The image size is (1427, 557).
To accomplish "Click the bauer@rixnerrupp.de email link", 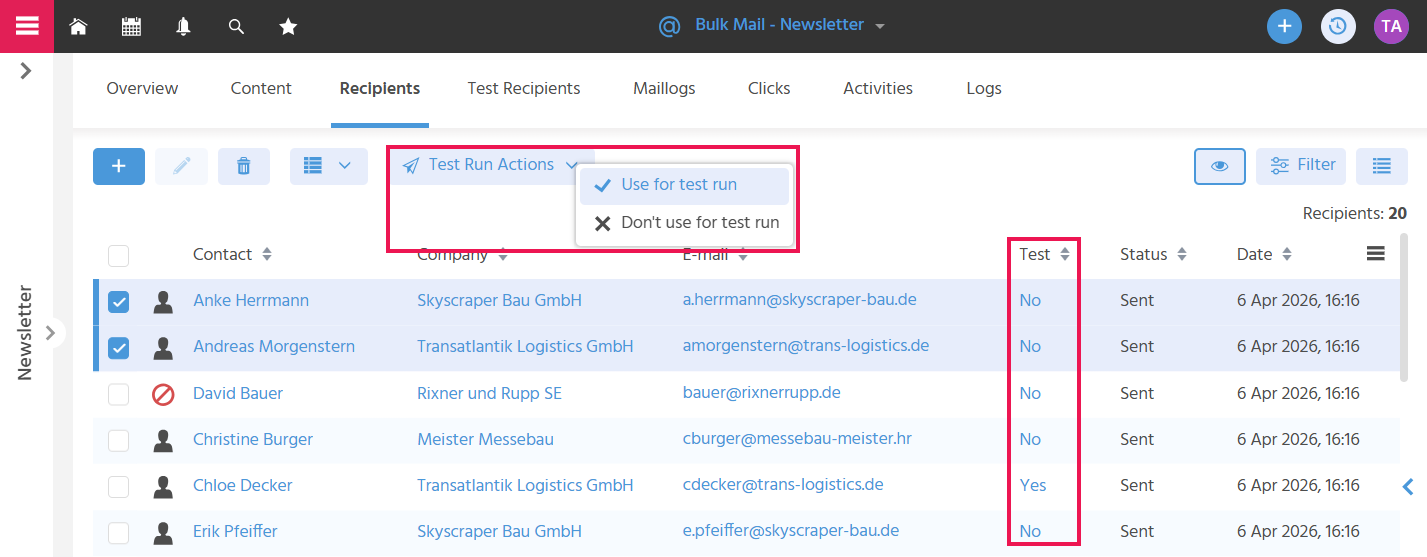I will pyautogui.click(x=762, y=393).
